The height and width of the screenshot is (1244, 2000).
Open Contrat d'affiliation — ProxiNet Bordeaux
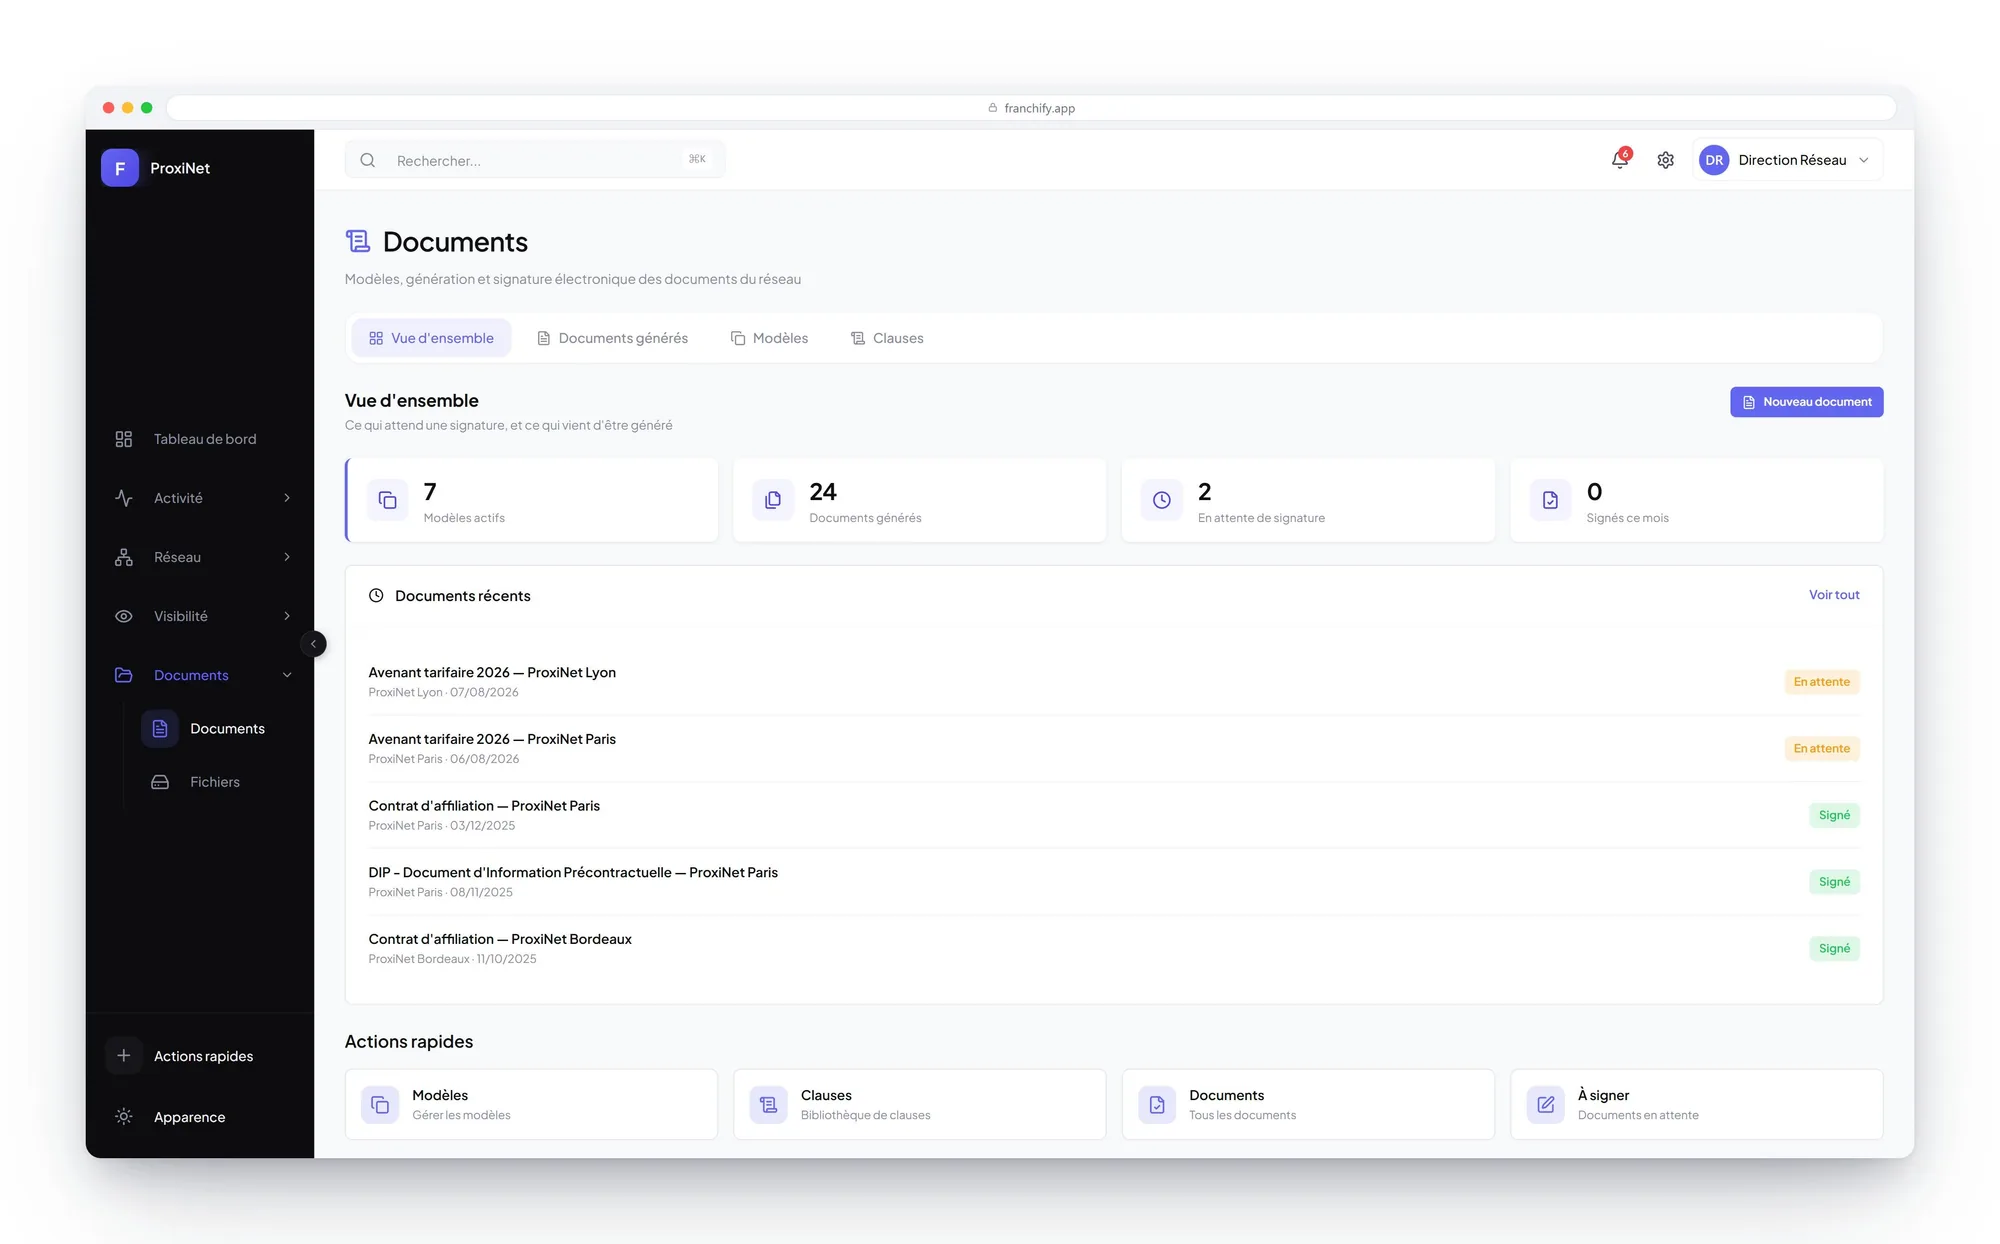pyautogui.click(x=1114, y=948)
